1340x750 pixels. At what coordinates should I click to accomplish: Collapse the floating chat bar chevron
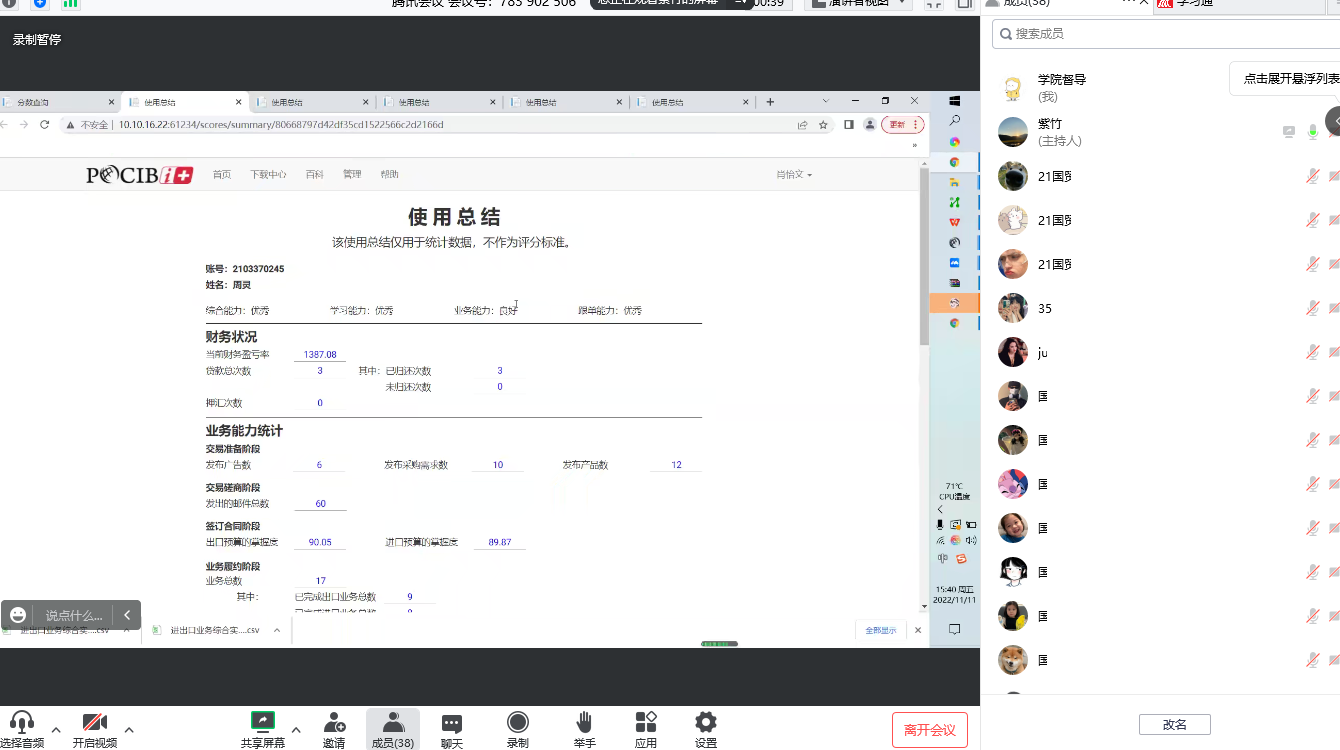pos(127,615)
